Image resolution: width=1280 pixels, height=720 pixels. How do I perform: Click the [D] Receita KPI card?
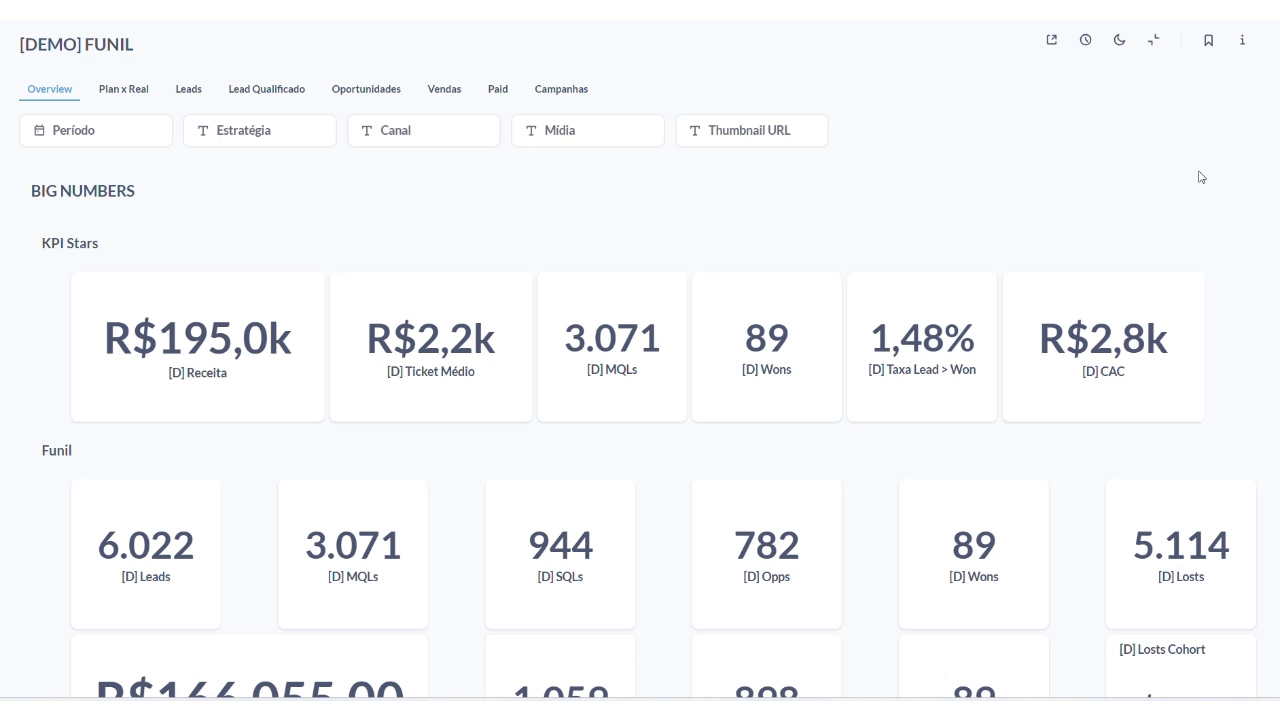click(x=197, y=347)
